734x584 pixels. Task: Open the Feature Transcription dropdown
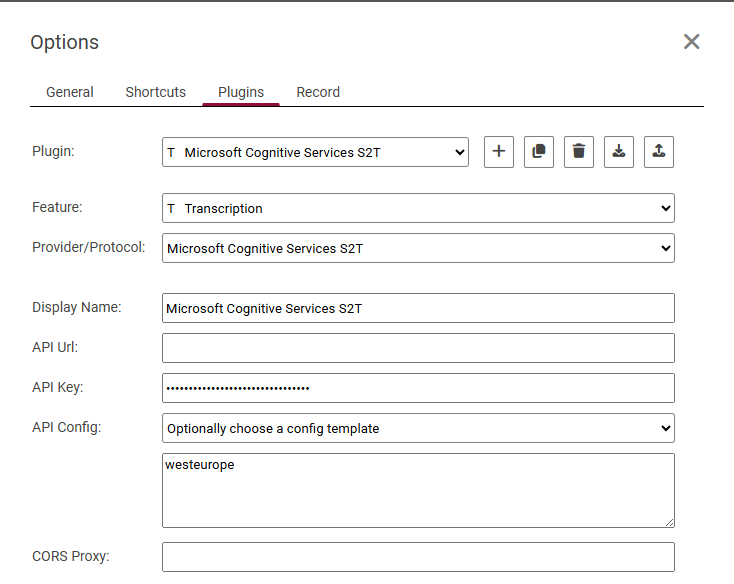(x=418, y=208)
